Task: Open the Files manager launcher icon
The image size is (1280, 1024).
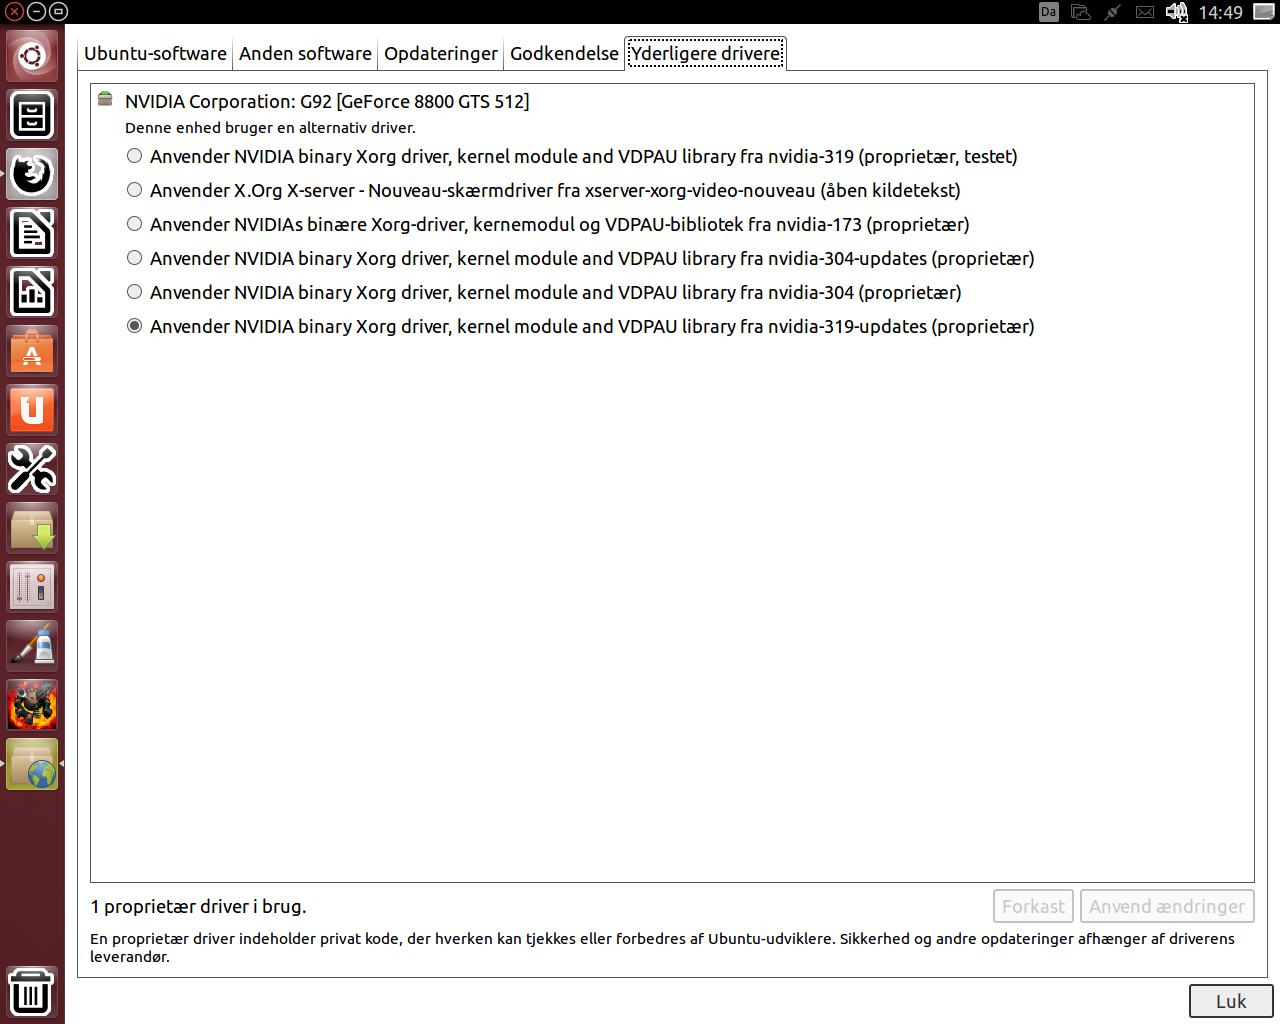Action: (x=32, y=115)
